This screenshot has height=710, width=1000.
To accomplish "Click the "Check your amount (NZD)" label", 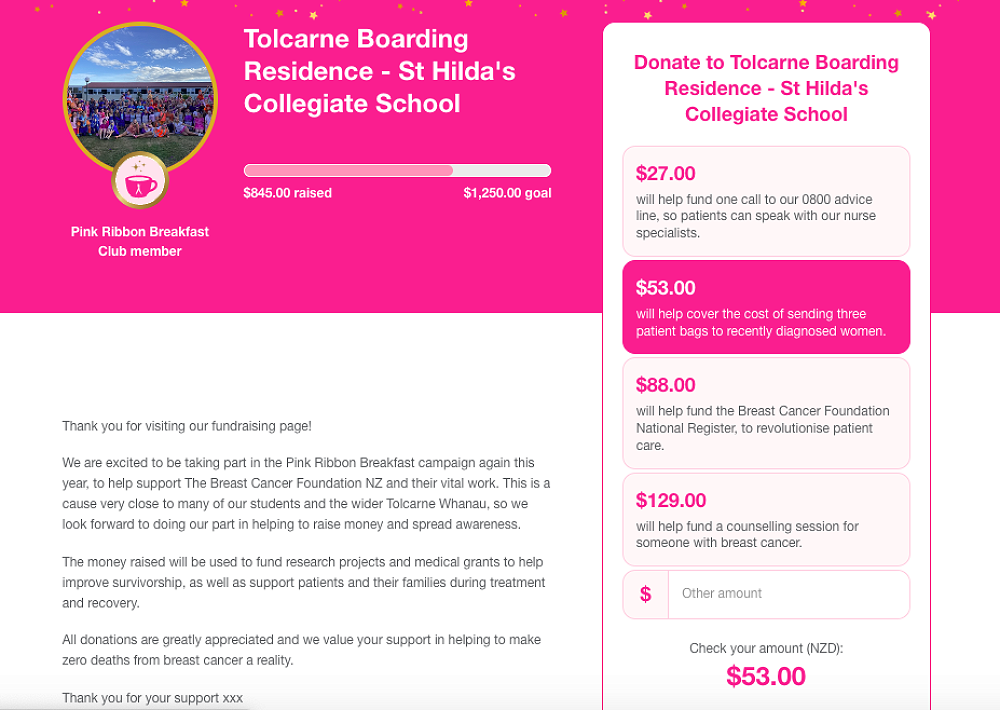I will point(766,648).
